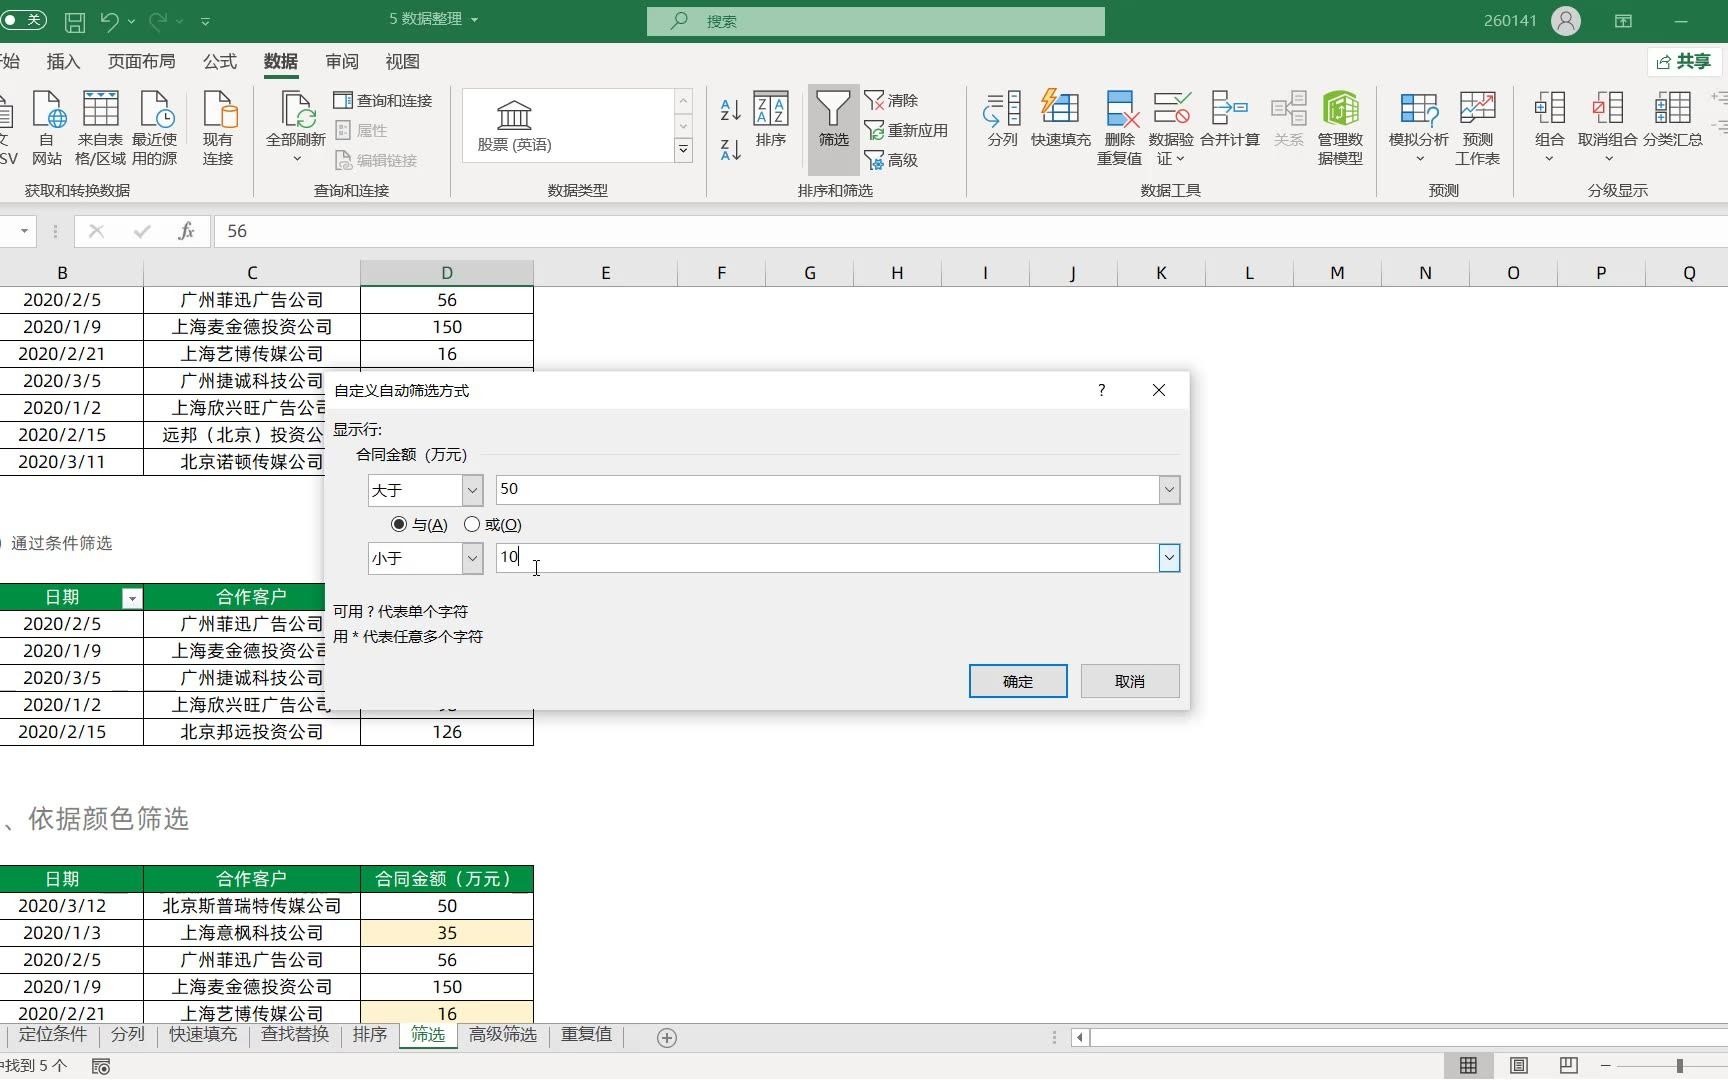The width and height of the screenshot is (1728, 1080).
Task: Switch to Normal view button
Action: [1468, 1066]
